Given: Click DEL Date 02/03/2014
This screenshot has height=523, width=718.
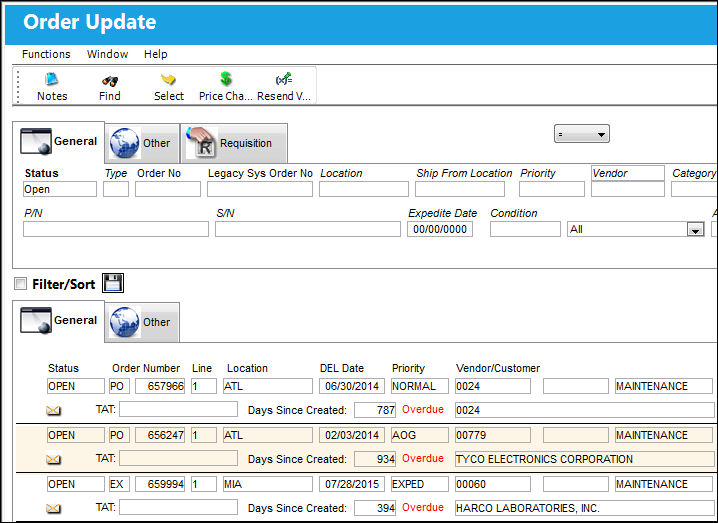Looking at the screenshot, I should [x=352, y=435].
